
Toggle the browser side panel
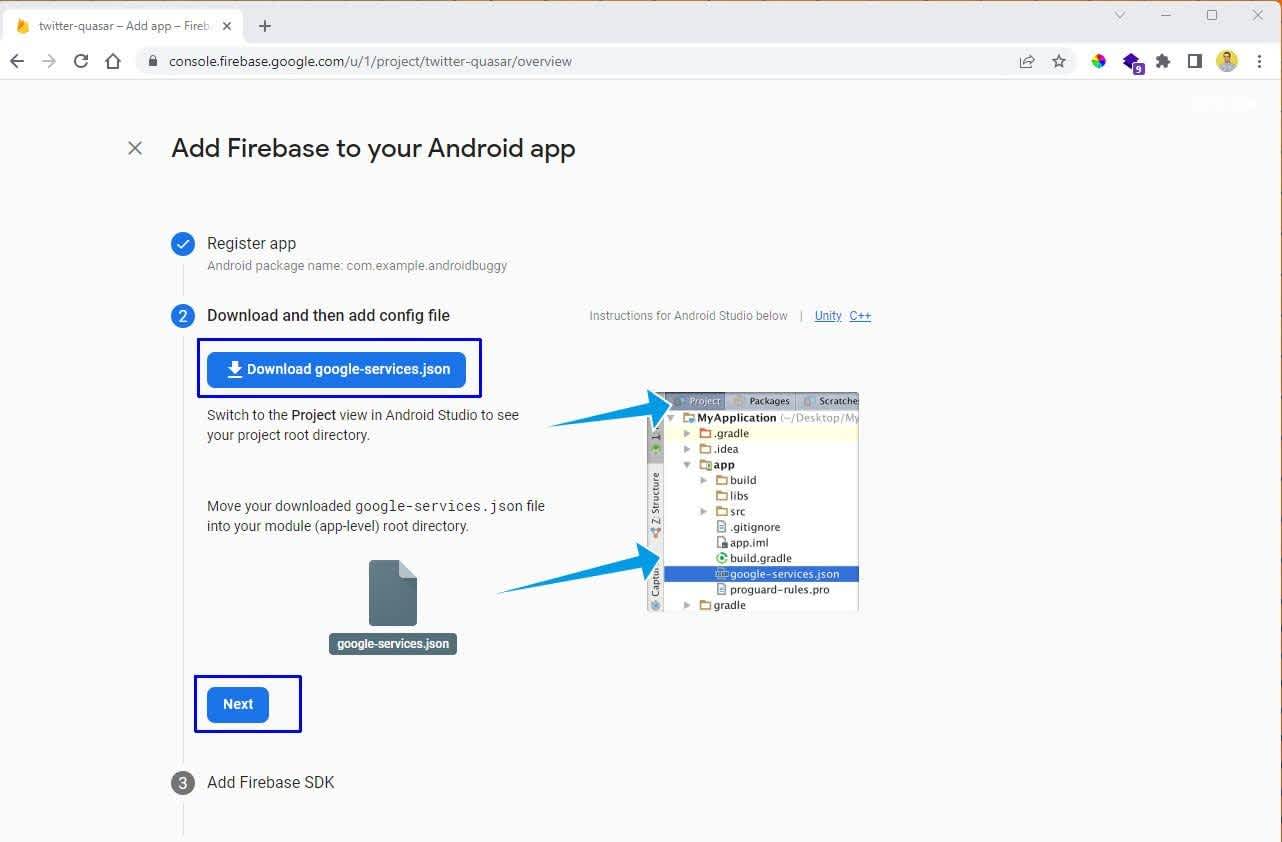point(1194,61)
